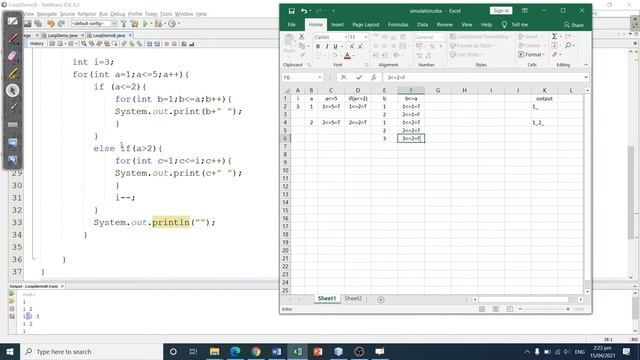Click the Cut scissors icon

pos(302,37)
